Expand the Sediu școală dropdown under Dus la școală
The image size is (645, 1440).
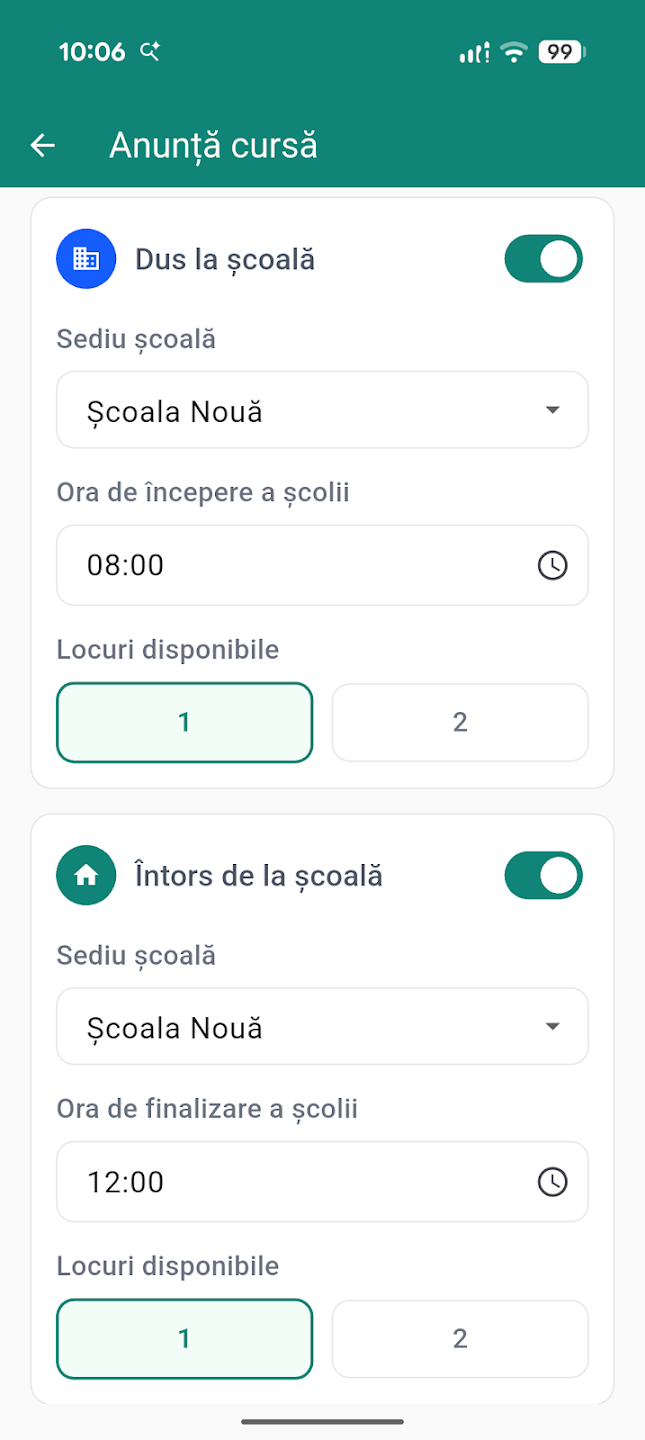[322, 410]
